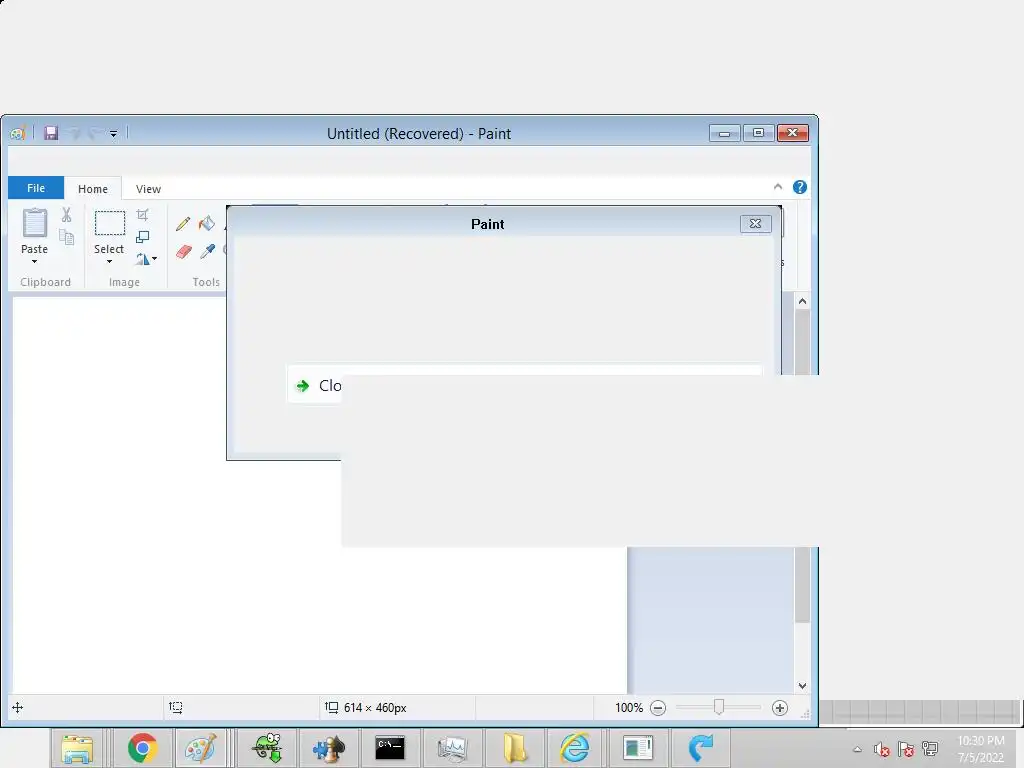This screenshot has width=1024, height=768.
Task: Show hidden system tray icons
Action: [x=857, y=749]
